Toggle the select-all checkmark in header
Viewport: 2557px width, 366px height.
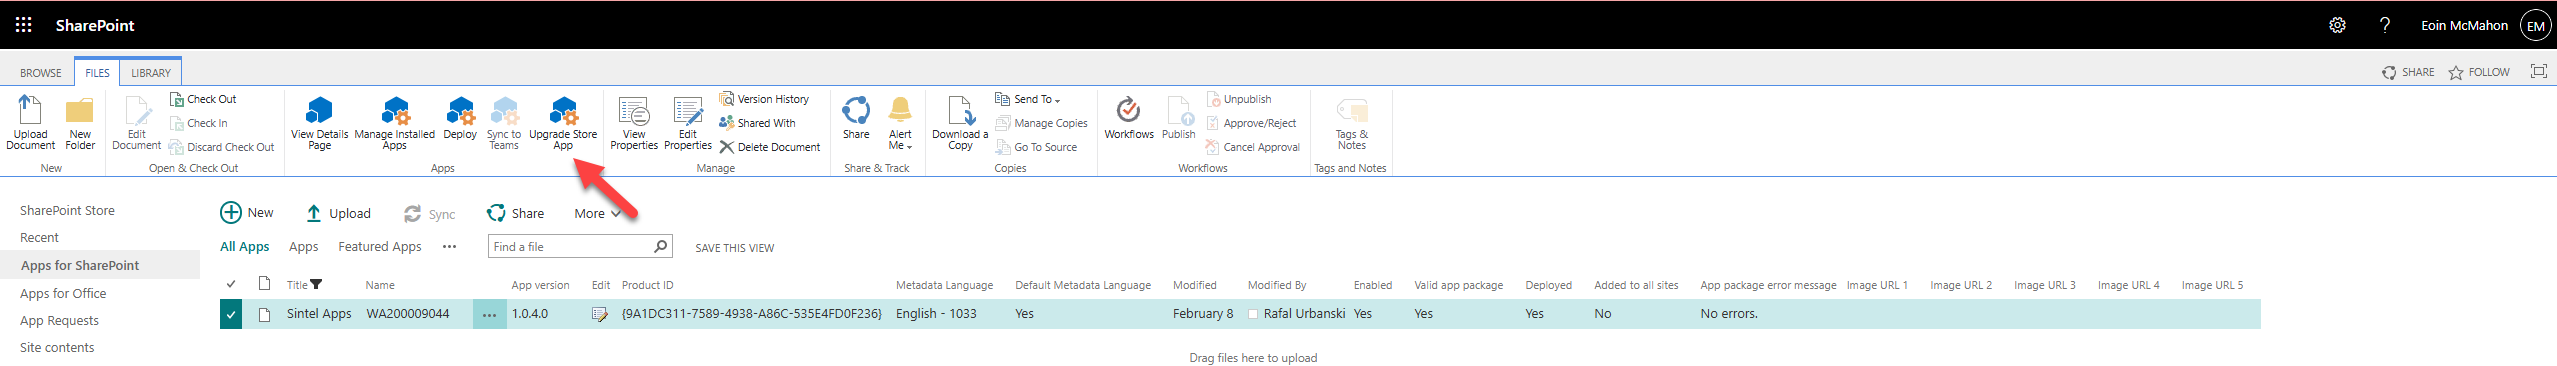(x=231, y=284)
